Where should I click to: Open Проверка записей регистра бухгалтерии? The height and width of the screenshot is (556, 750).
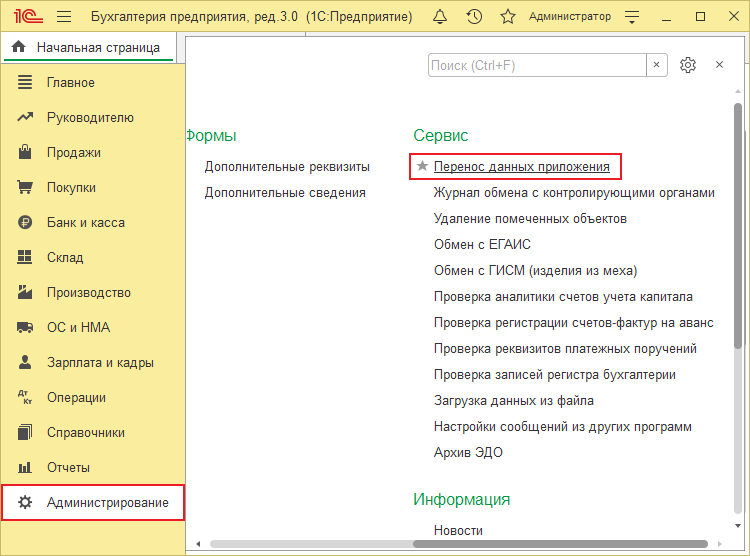coord(554,375)
